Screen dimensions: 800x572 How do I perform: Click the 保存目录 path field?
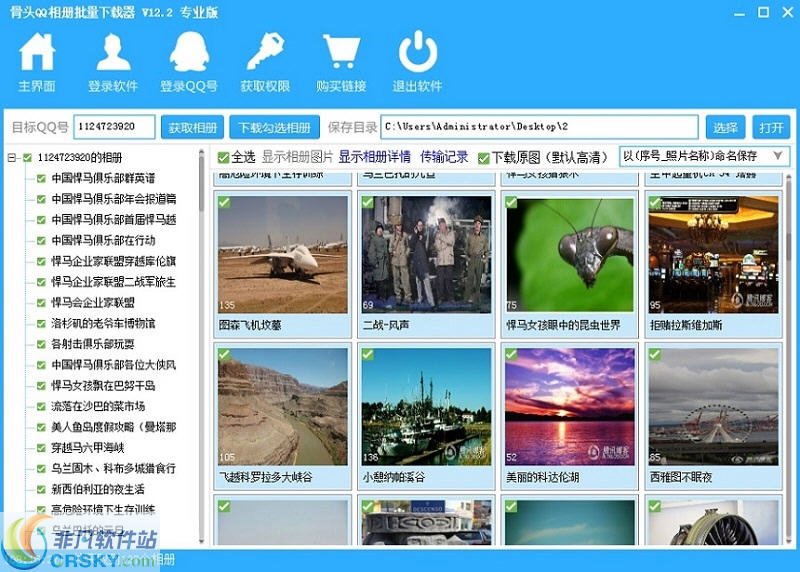(x=539, y=127)
